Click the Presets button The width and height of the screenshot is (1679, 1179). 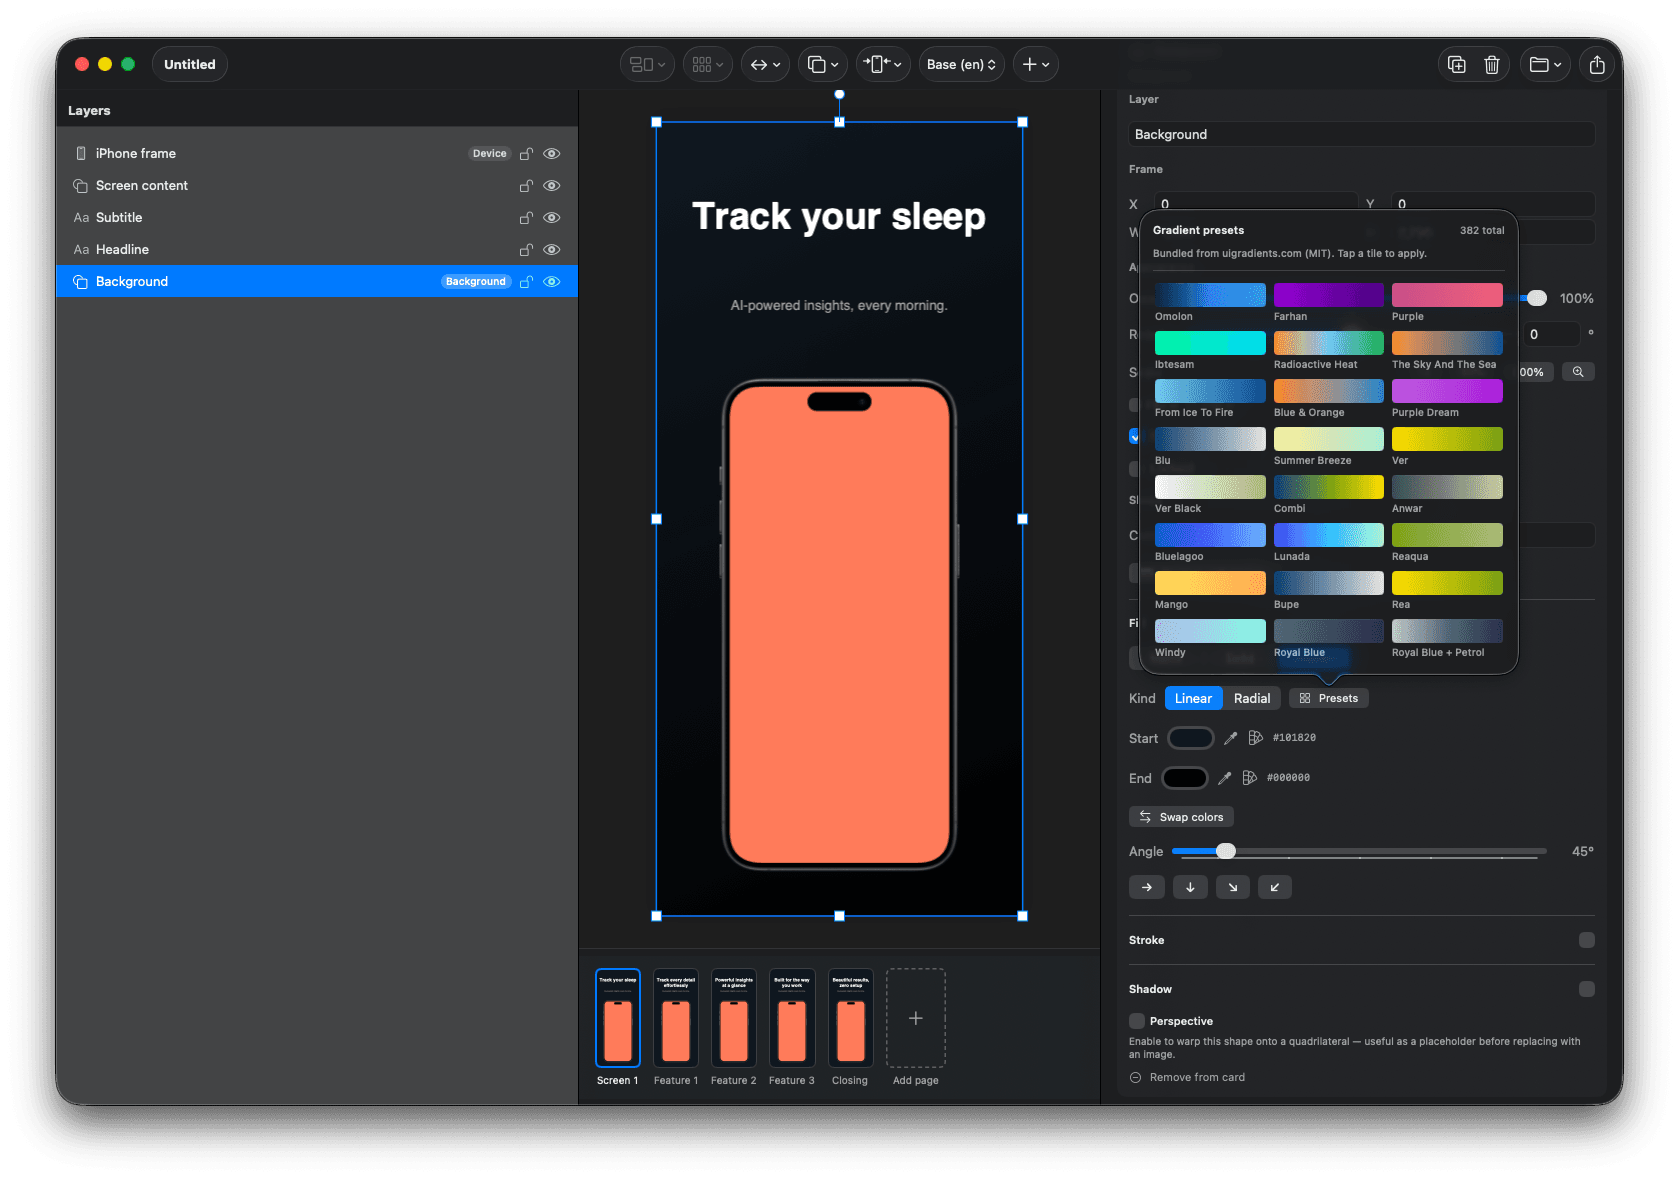tap(1329, 698)
